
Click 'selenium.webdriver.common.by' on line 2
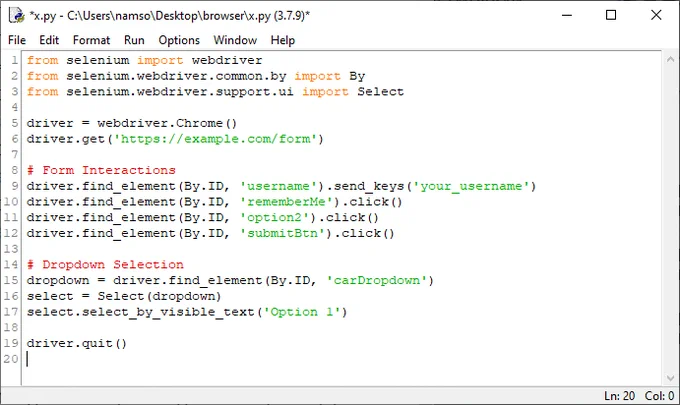176,76
